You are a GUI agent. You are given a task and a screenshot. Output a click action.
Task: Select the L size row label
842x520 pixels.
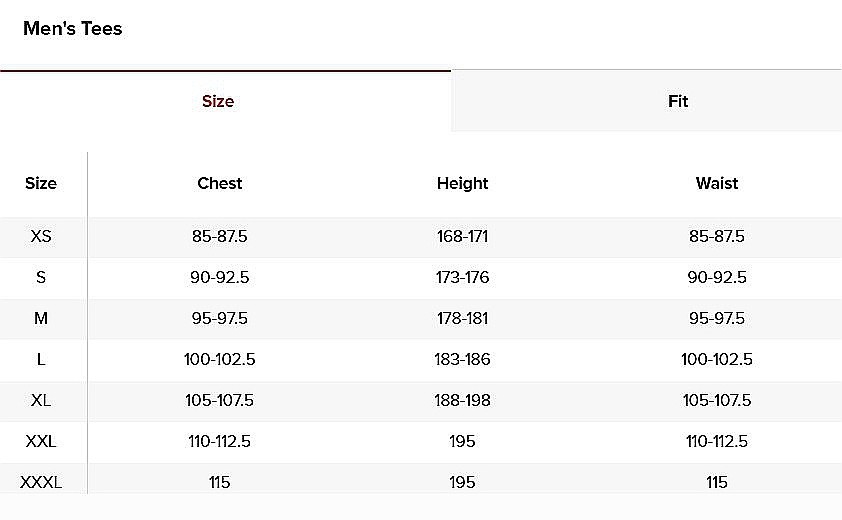[41, 359]
